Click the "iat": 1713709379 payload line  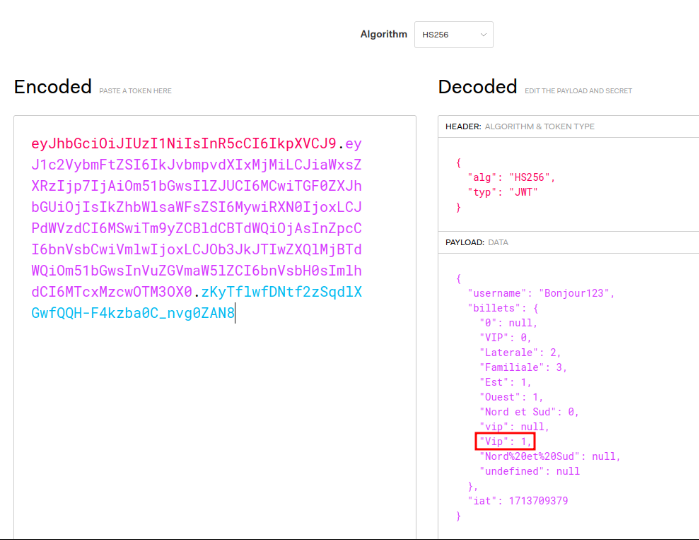pyautogui.click(x=521, y=500)
